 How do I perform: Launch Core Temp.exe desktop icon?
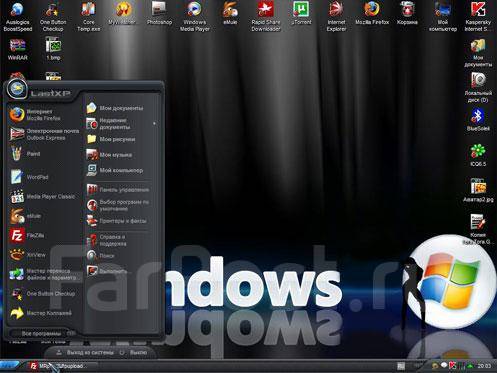coord(88,17)
